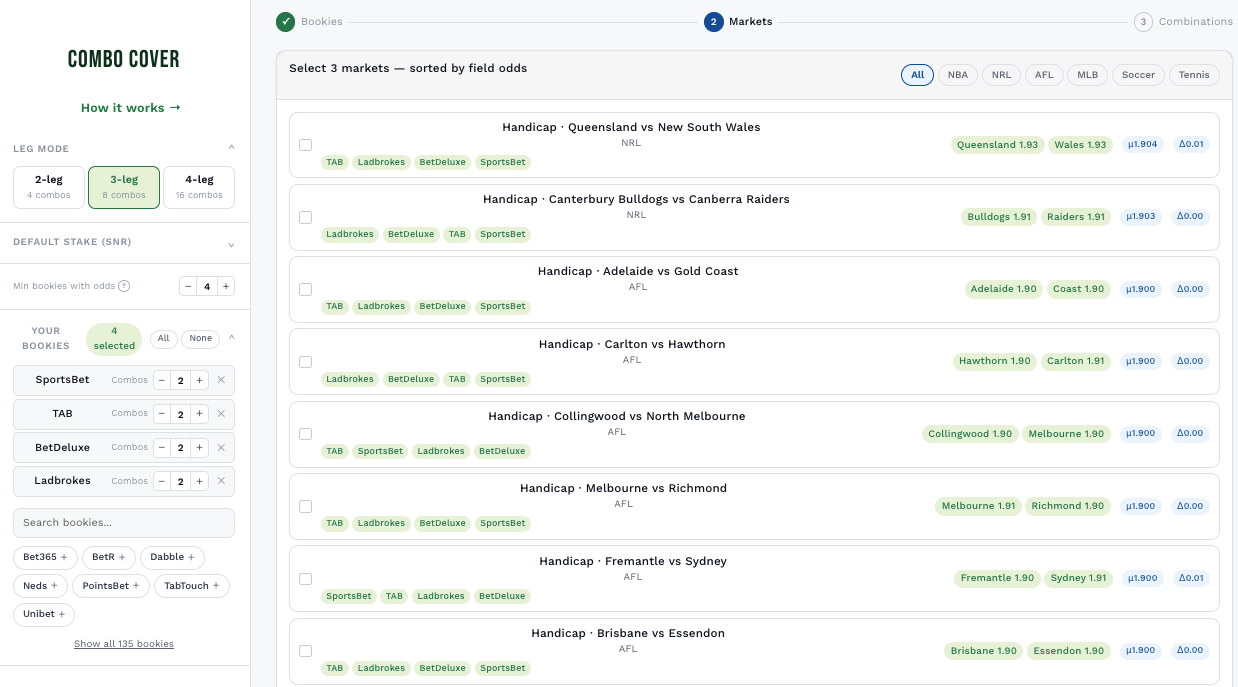This screenshot has height=687, width=1238.
Task: Filter markets by AFL
Action: [x=1044, y=75]
